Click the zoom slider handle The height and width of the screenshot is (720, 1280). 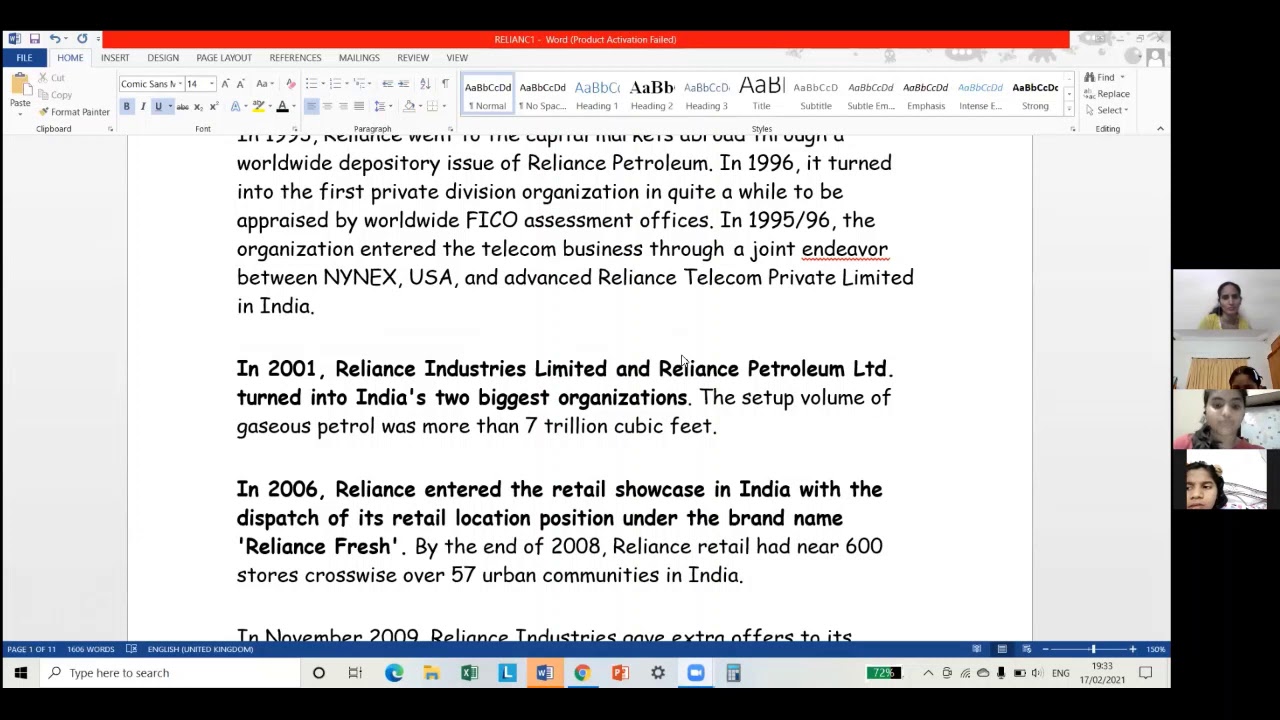pos(1092,649)
